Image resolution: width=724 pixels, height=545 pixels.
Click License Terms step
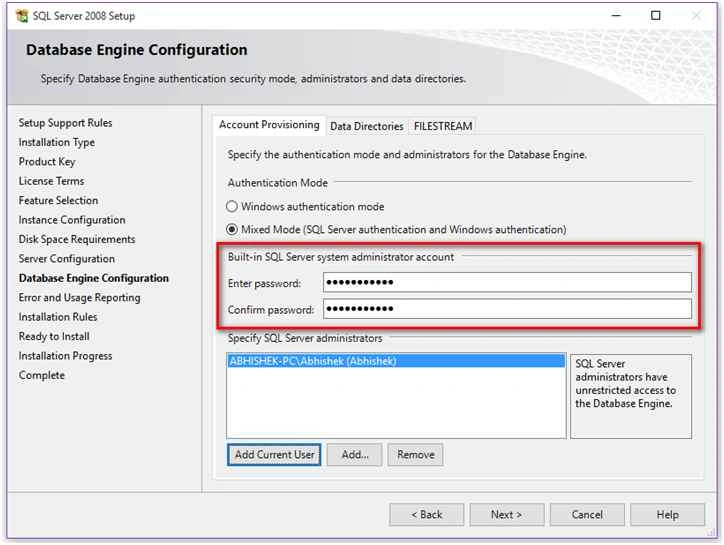pyautogui.click(x=51, y=181)
